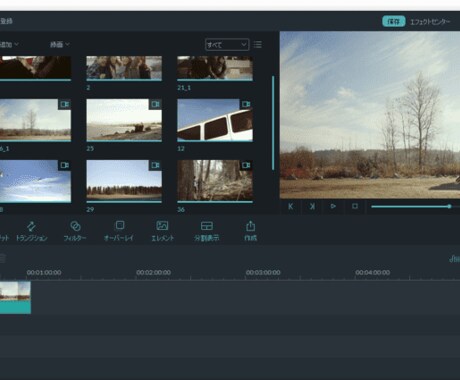Image resolution: width=460 pixels, height=380 pixels.
Task: Expand the 録画 (record) dropdown
Action: (60, 44)
